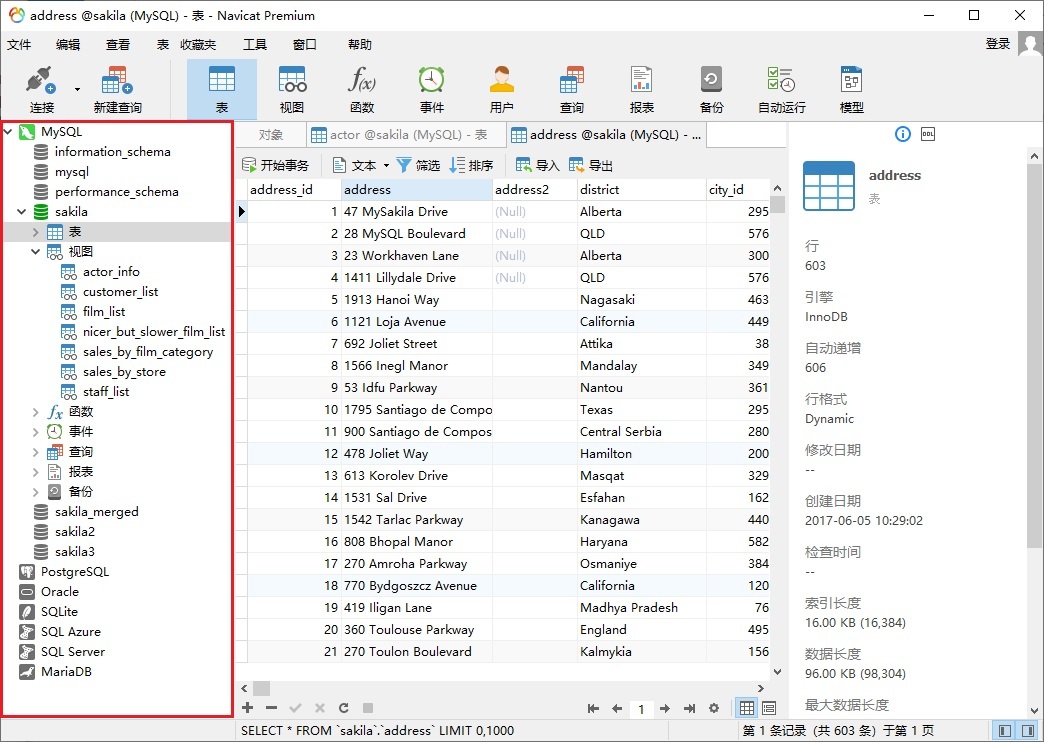
Task: Click the horizontal scrollbar thumb of data grid
Action: point(262,688)
